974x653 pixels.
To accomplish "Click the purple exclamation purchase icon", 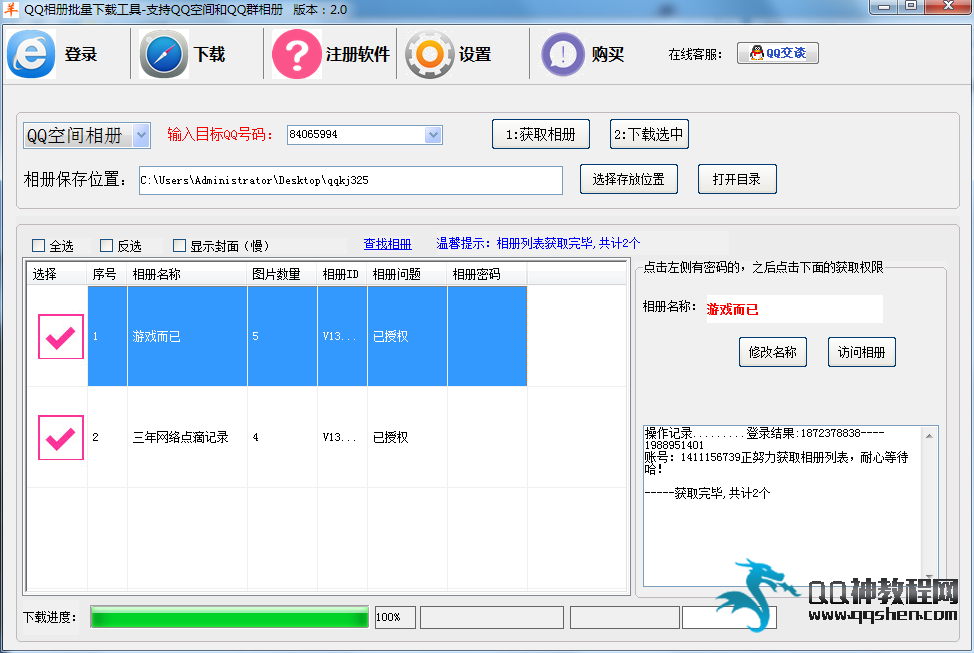I will (x=563, y=55).
